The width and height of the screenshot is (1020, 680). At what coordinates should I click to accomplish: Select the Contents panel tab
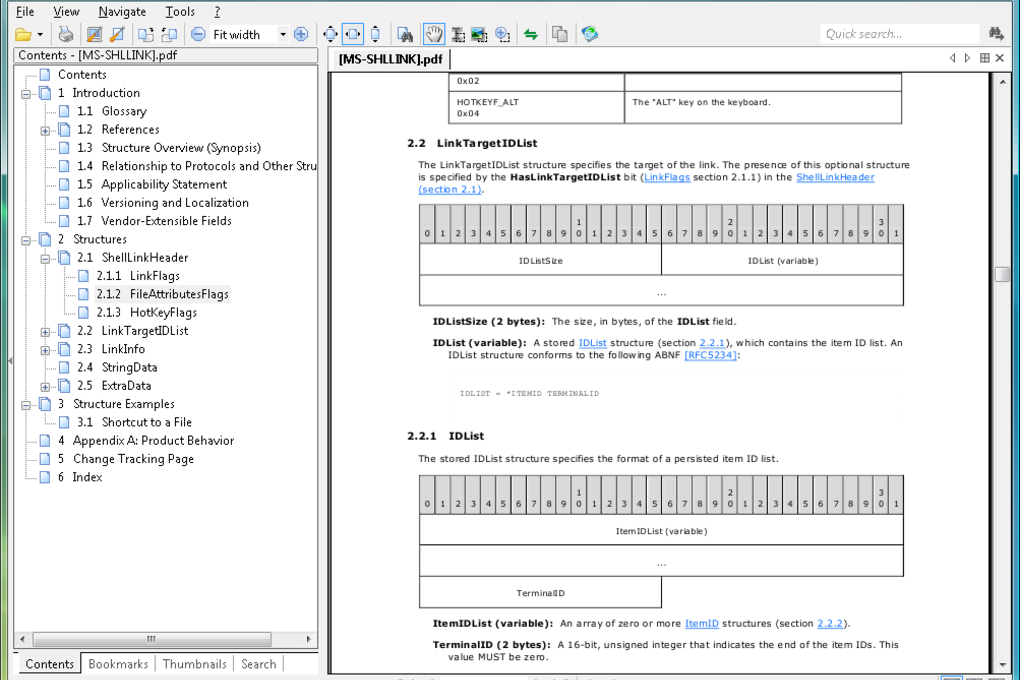click(49, 664)
